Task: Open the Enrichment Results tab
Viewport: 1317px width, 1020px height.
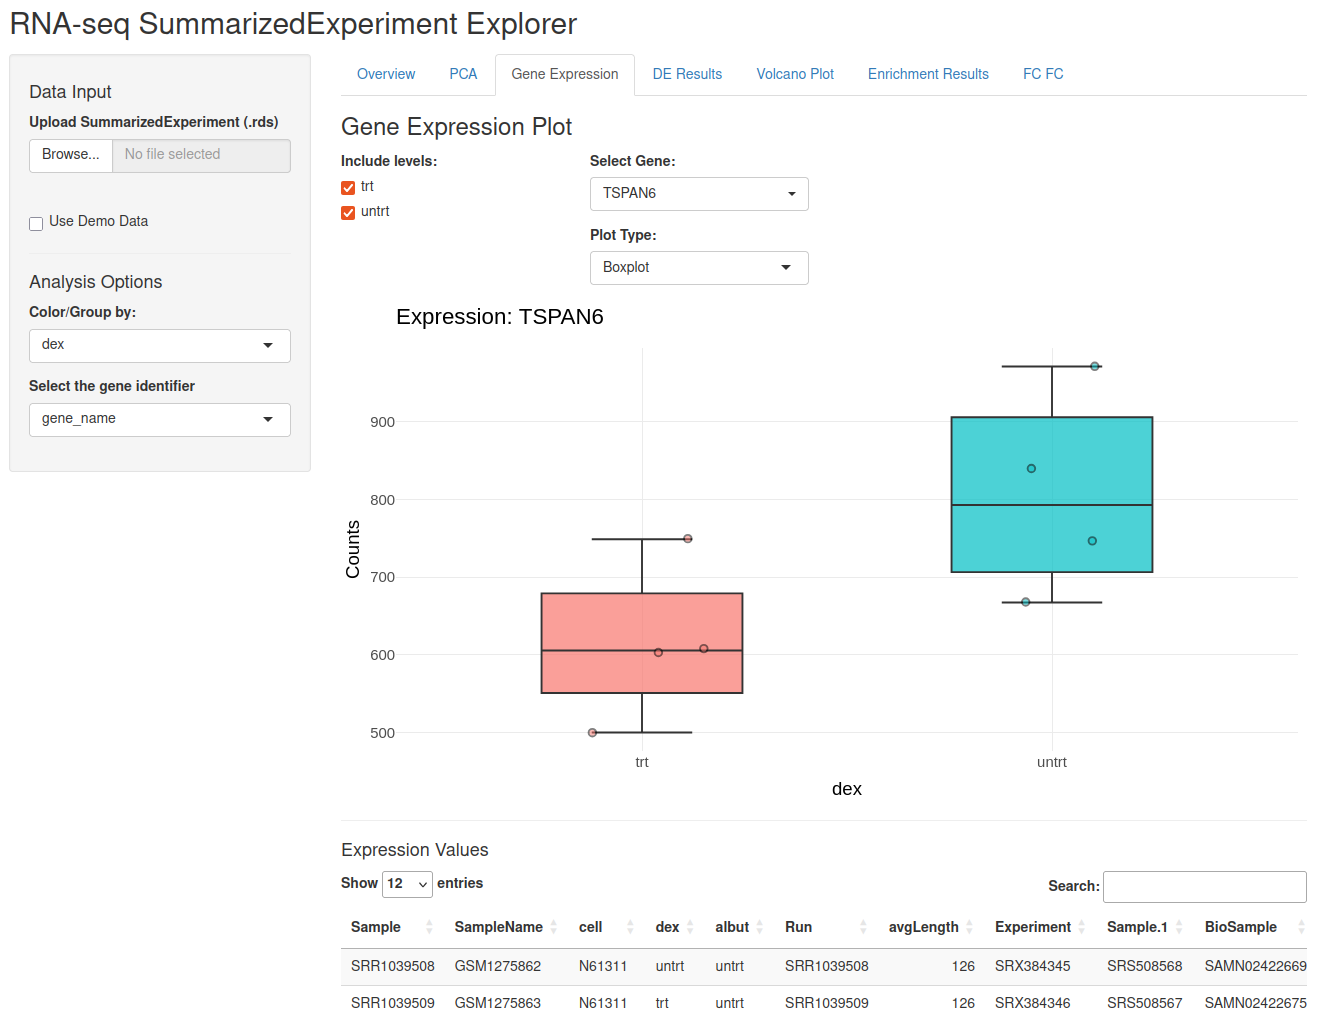Action: (x=928, y=74)
